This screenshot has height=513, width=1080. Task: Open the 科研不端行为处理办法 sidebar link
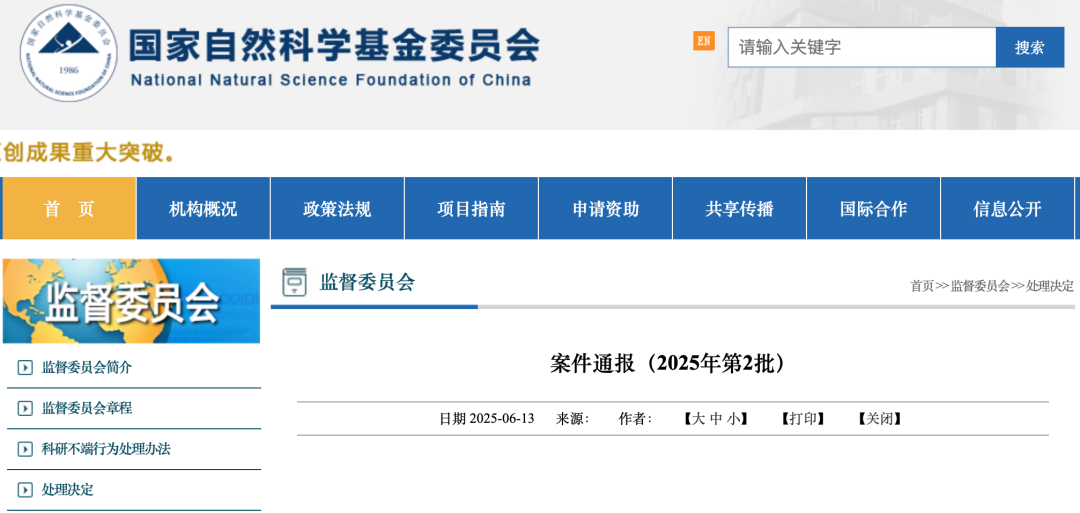tap(106, 449)
